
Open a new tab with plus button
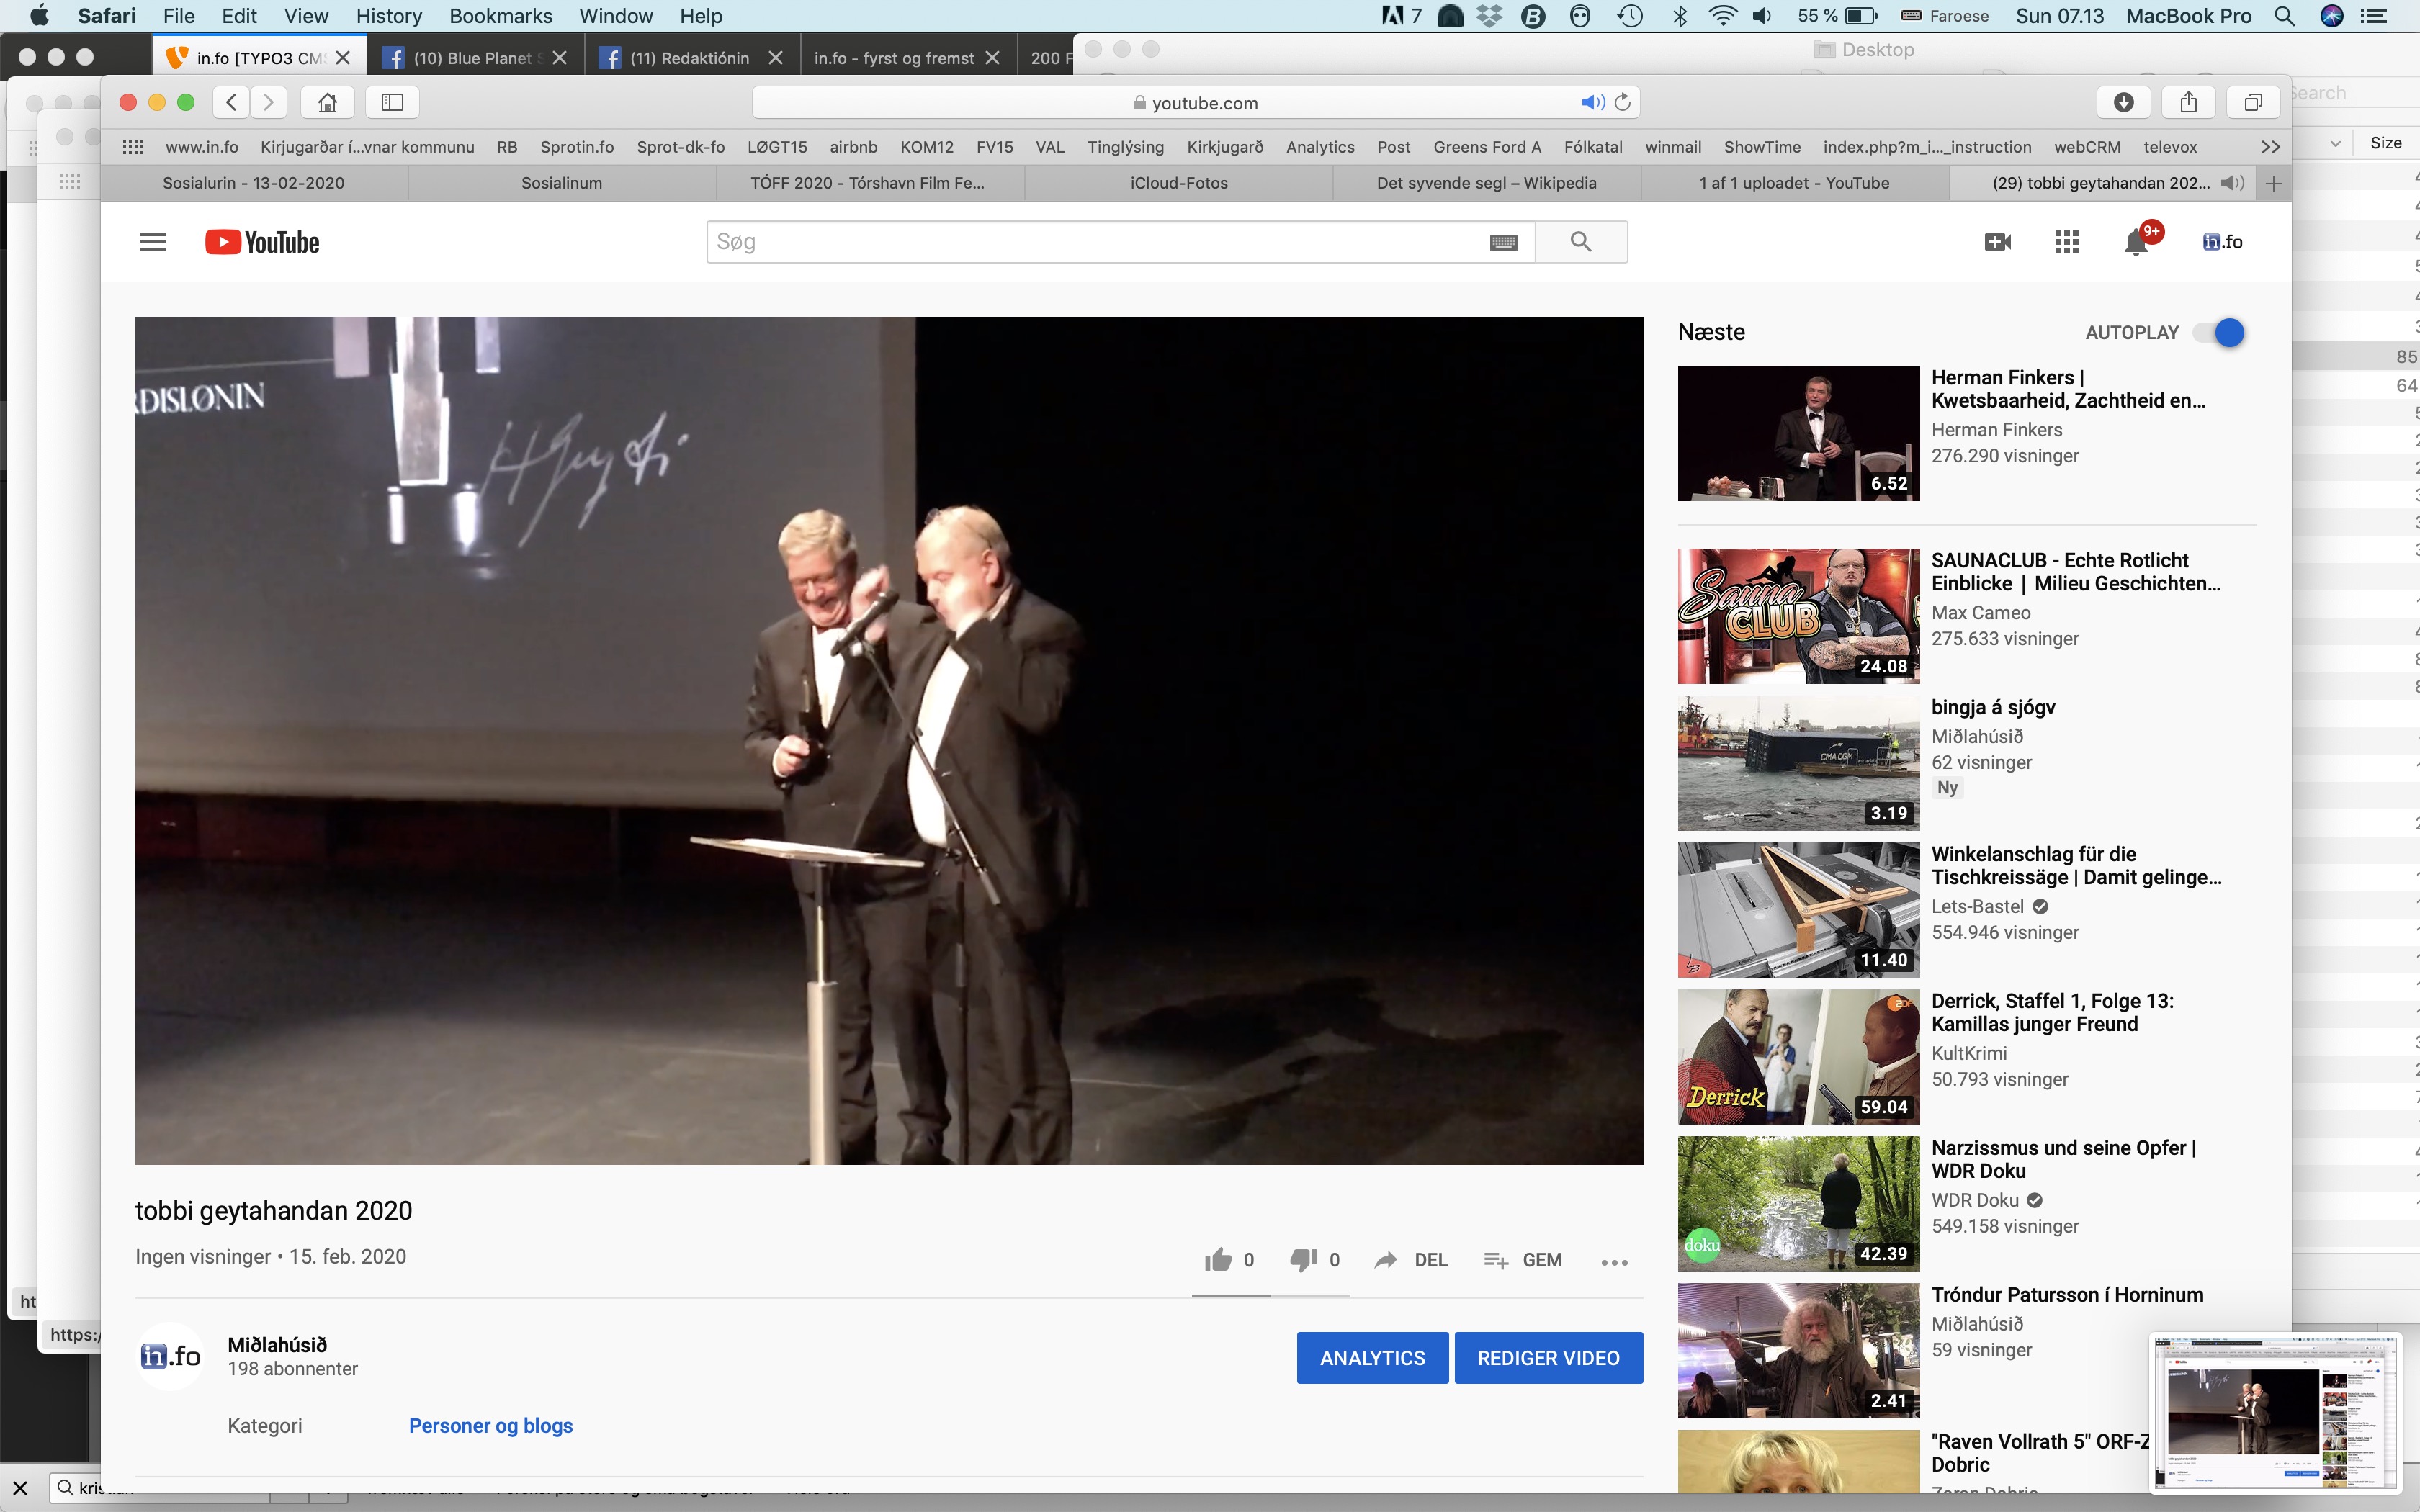click(x=2273, y=183)
